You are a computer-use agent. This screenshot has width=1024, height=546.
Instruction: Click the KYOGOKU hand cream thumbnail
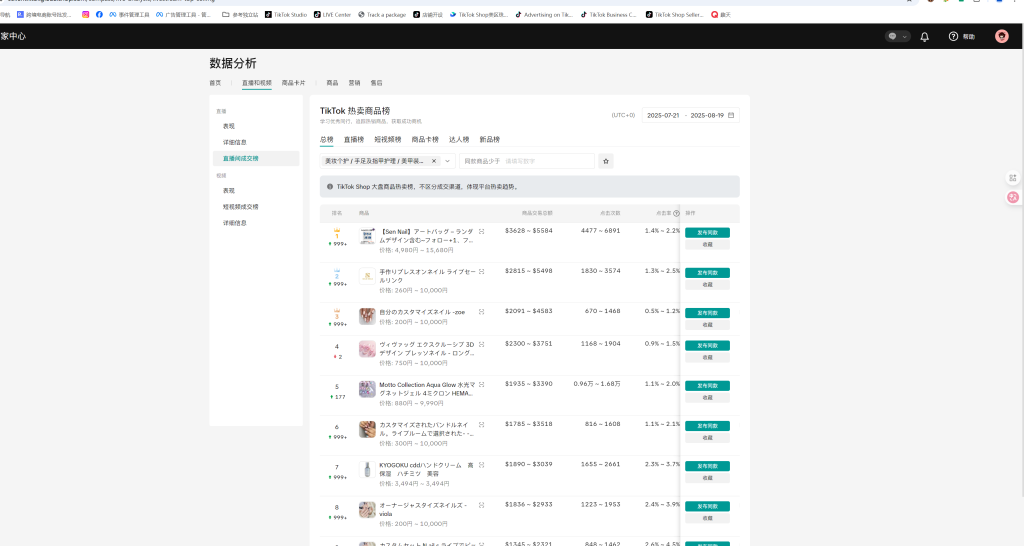(x=367, y=470)
